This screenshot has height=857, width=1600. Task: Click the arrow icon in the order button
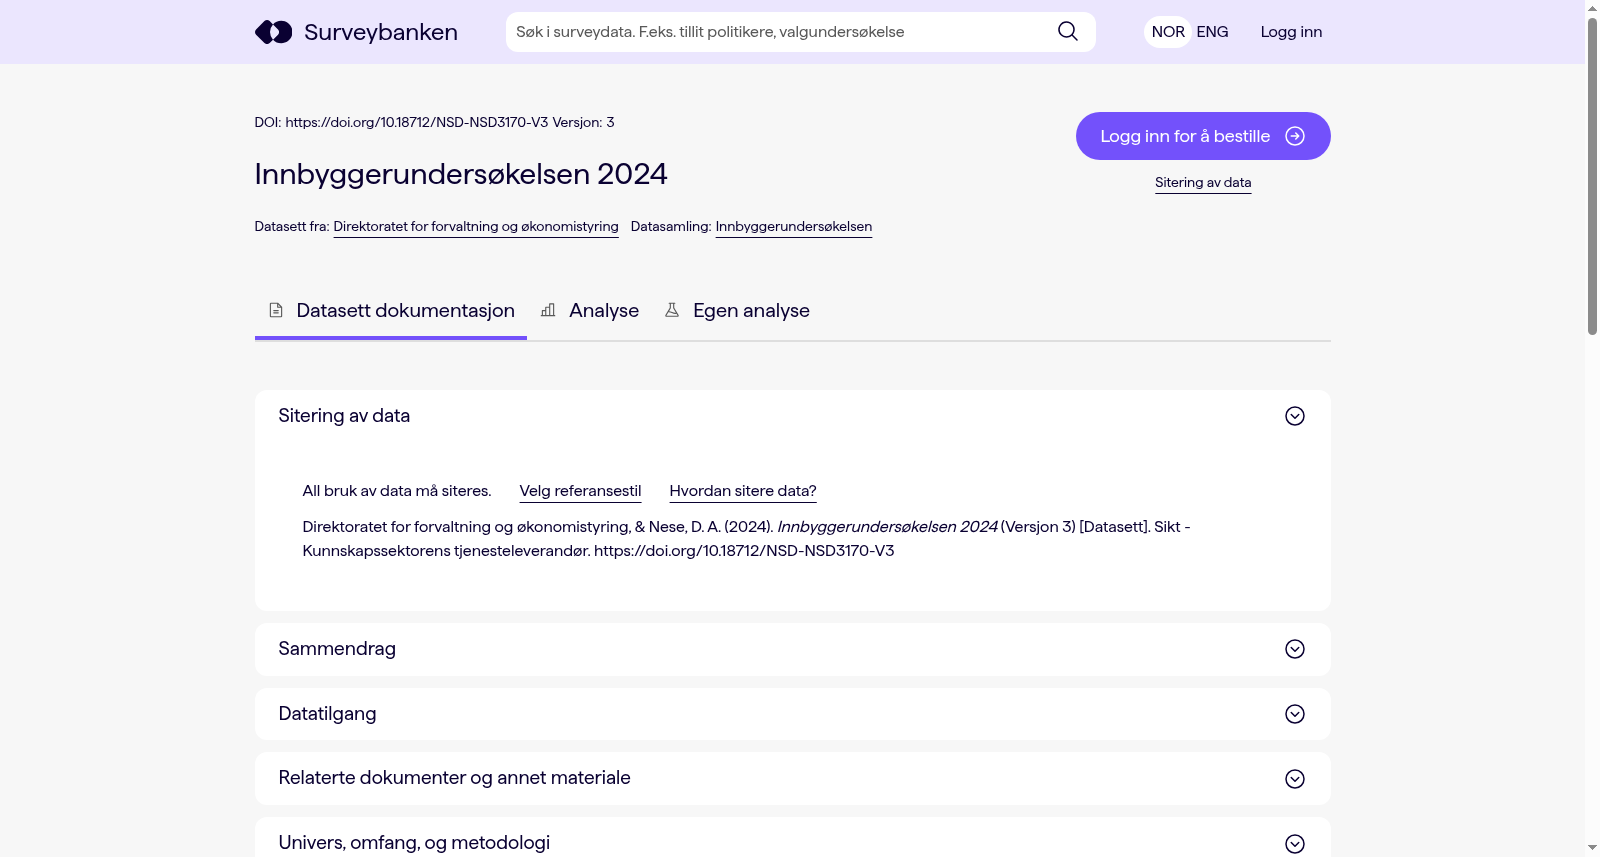pos(1295,136)
